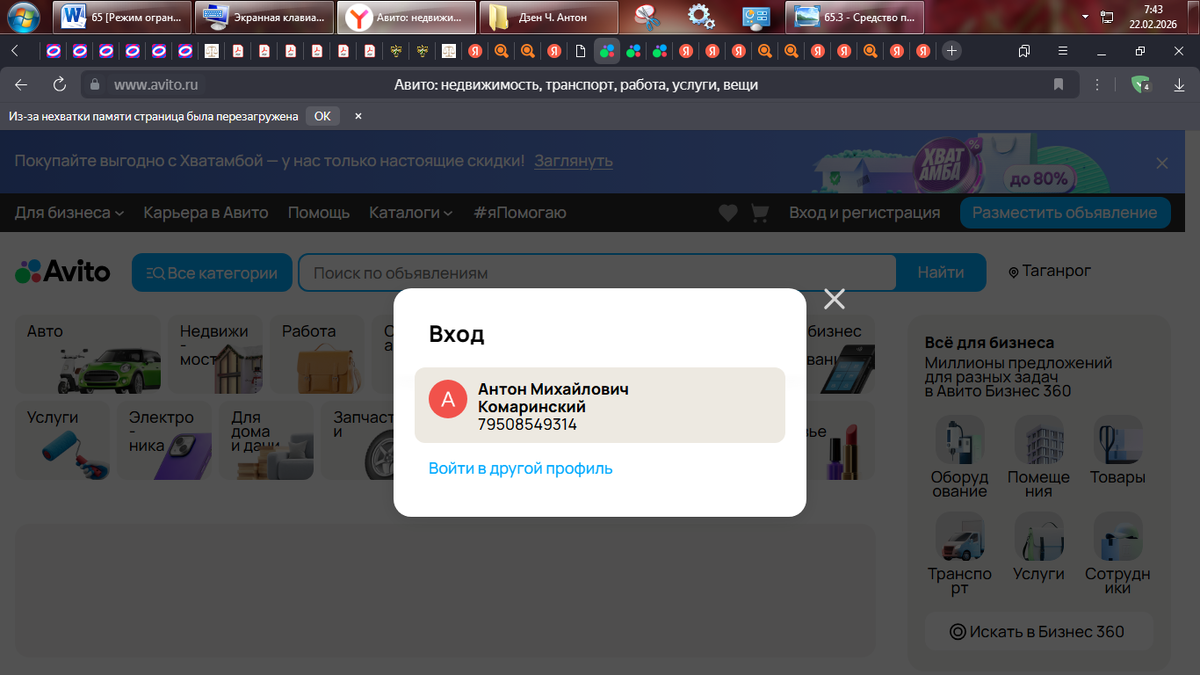Open the Windows Start menu
This screenshot has width=1200, height=675.
(24, 17)
